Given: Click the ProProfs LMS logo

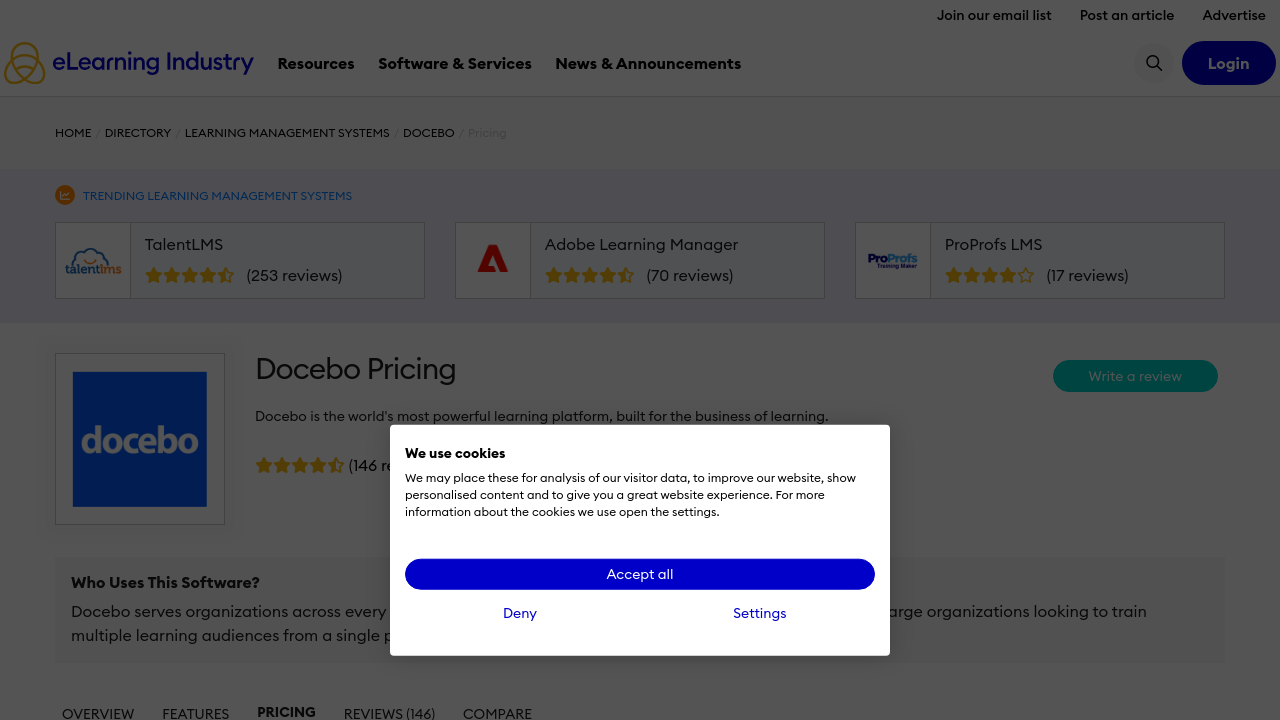Looking at the screenshot, I should 893,261.
